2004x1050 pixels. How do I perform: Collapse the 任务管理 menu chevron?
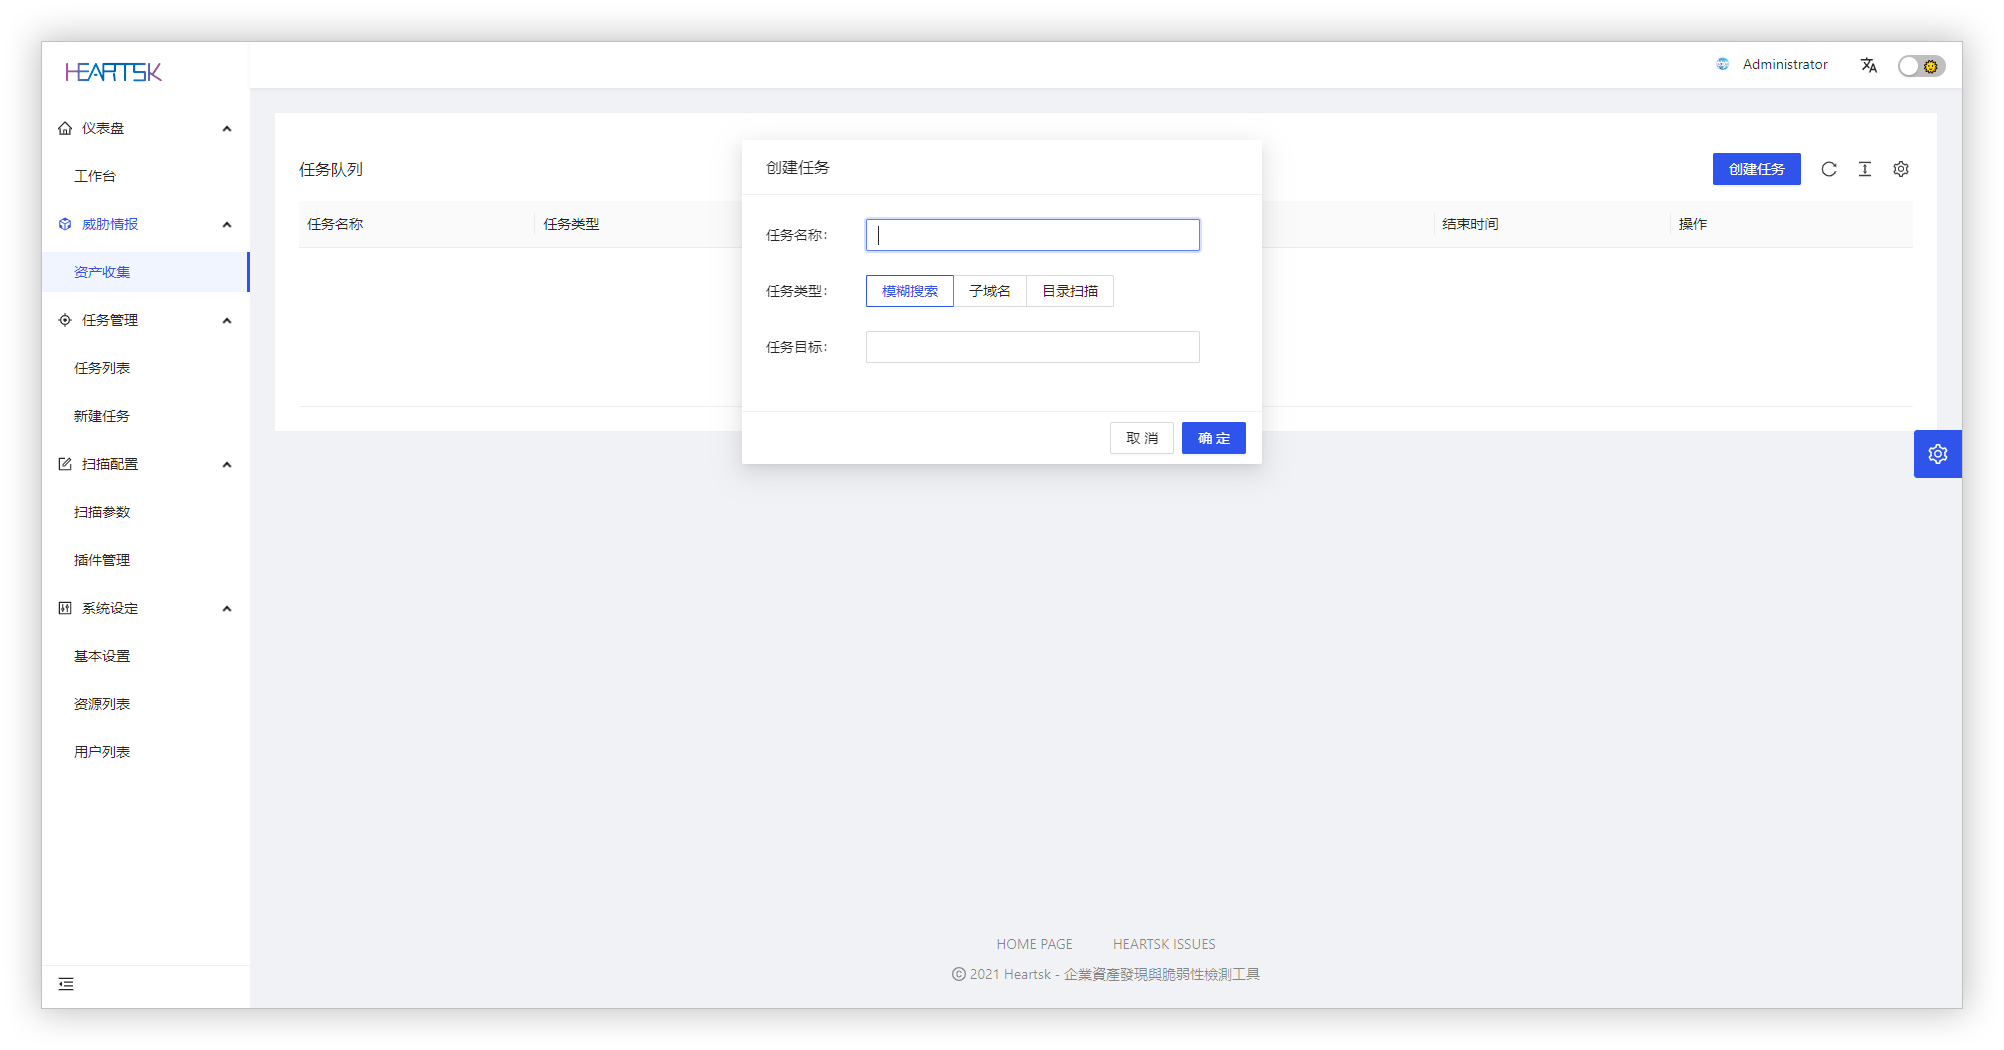(227, 321)
